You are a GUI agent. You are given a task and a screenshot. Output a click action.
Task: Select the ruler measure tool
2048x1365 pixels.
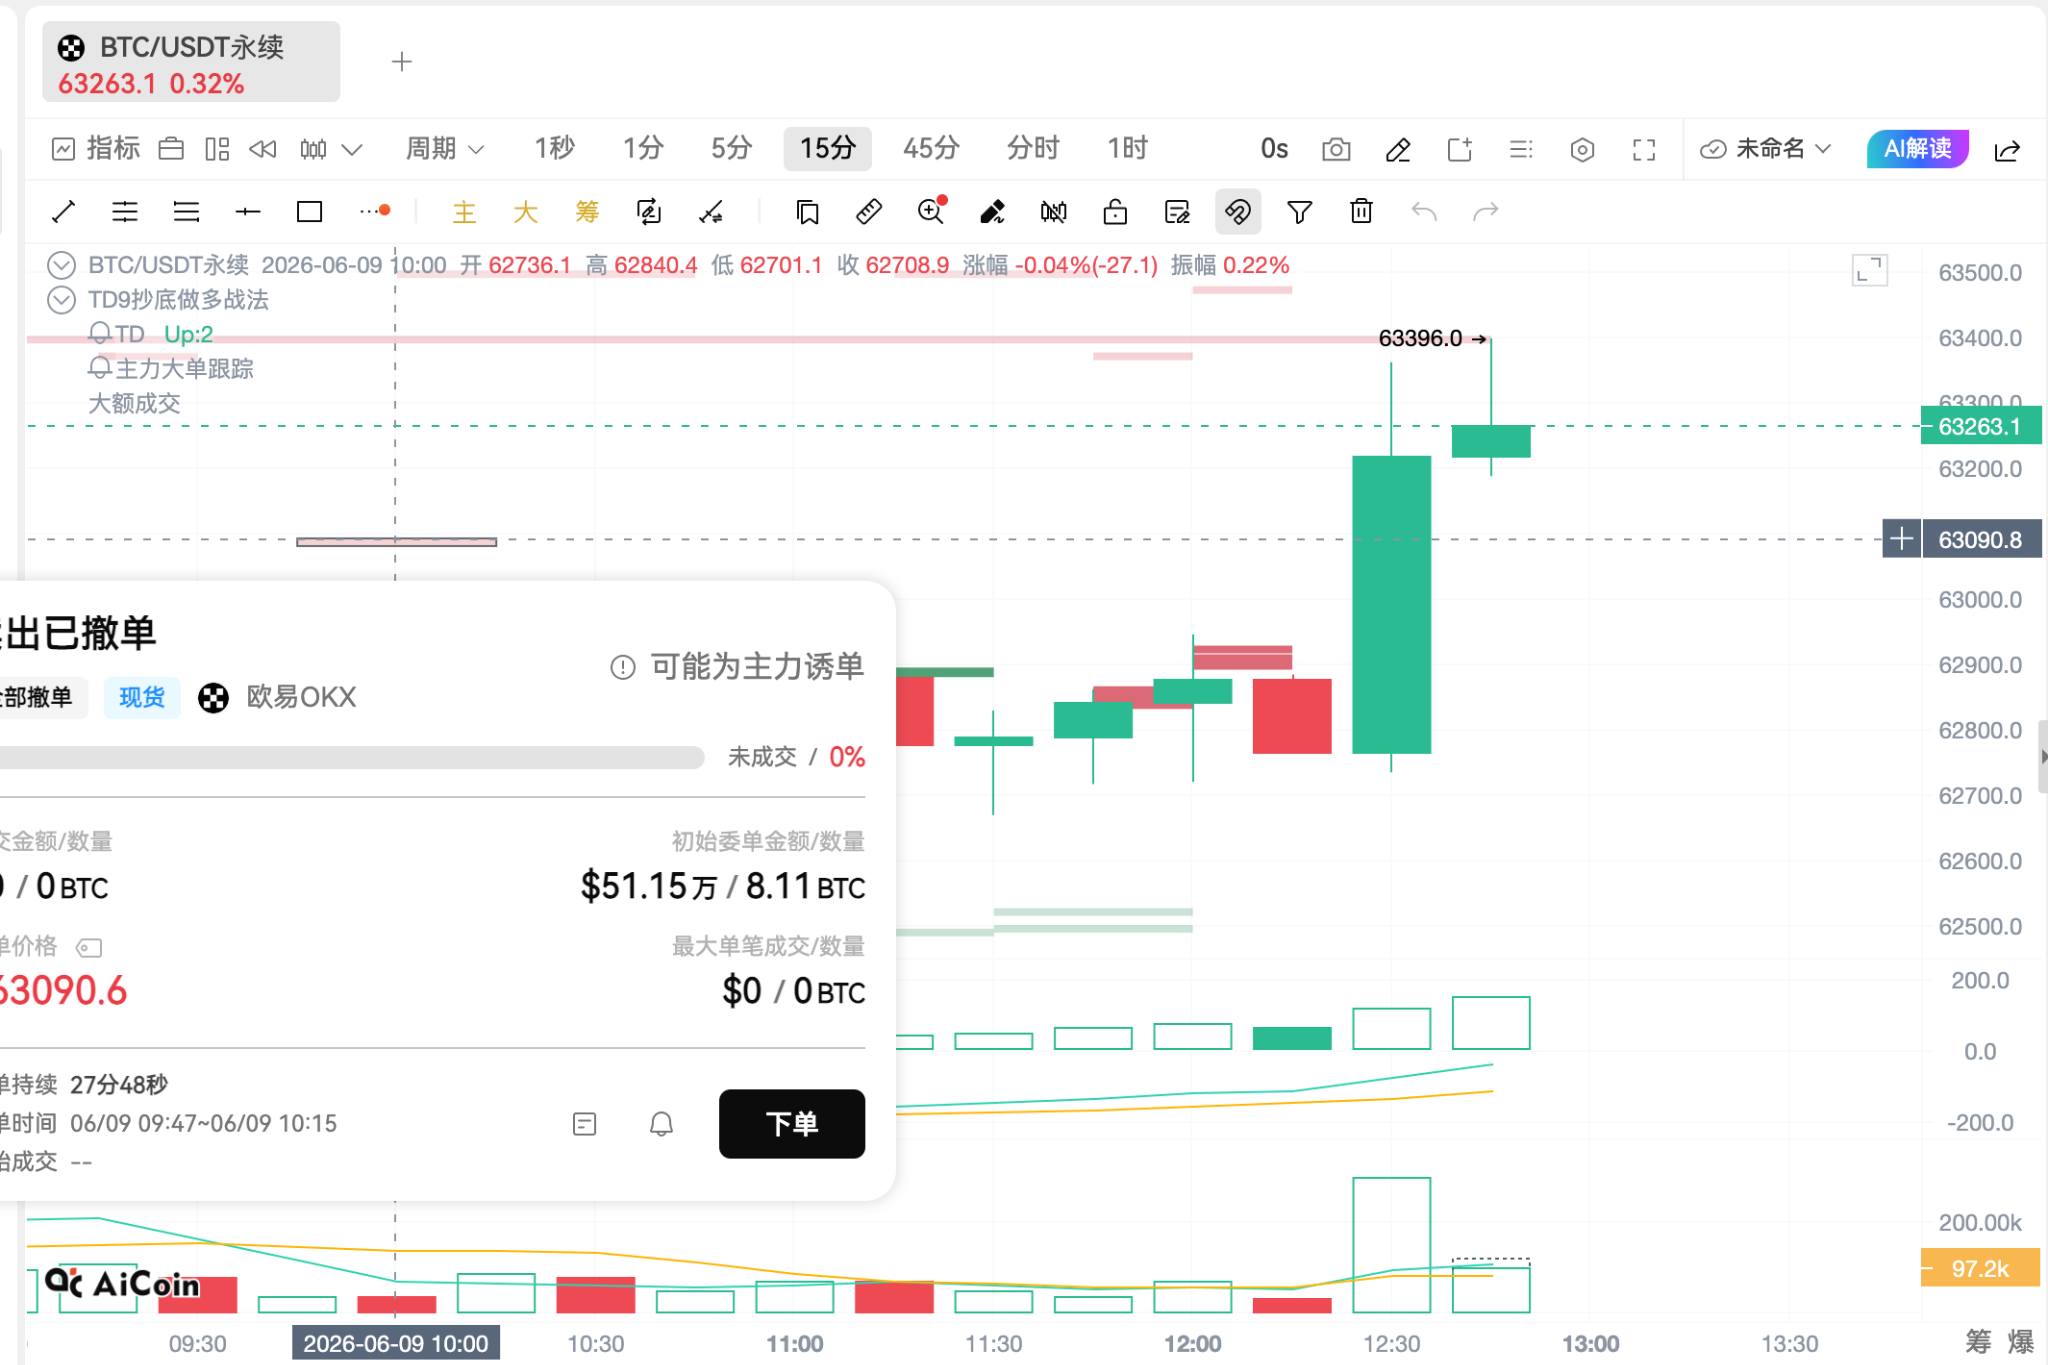tap(869, 212)
